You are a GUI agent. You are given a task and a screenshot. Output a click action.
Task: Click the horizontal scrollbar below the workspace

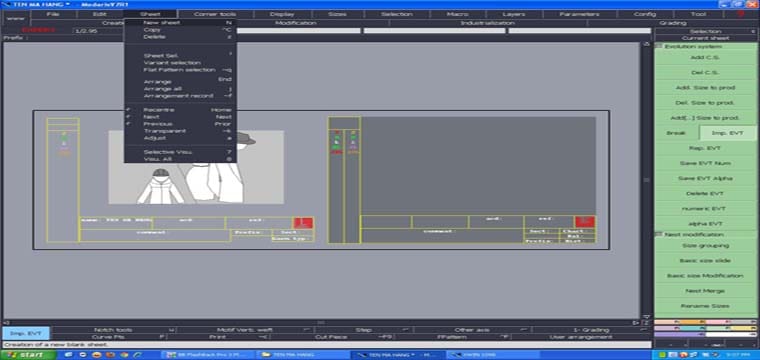[x=320, y=322]
